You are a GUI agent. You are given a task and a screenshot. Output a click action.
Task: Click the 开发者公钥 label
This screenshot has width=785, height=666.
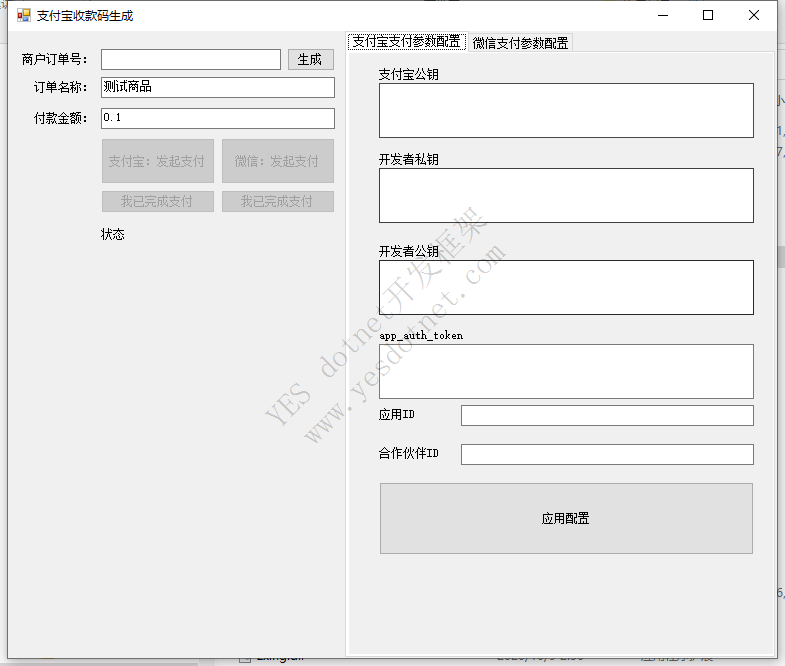409,251
